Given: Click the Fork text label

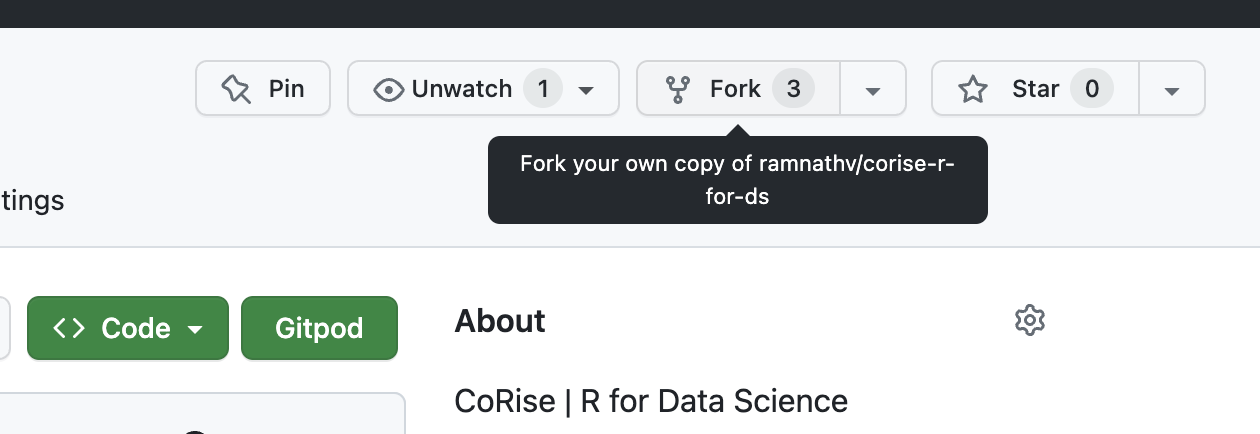Looking at the screenshot, I should point(735,89).
